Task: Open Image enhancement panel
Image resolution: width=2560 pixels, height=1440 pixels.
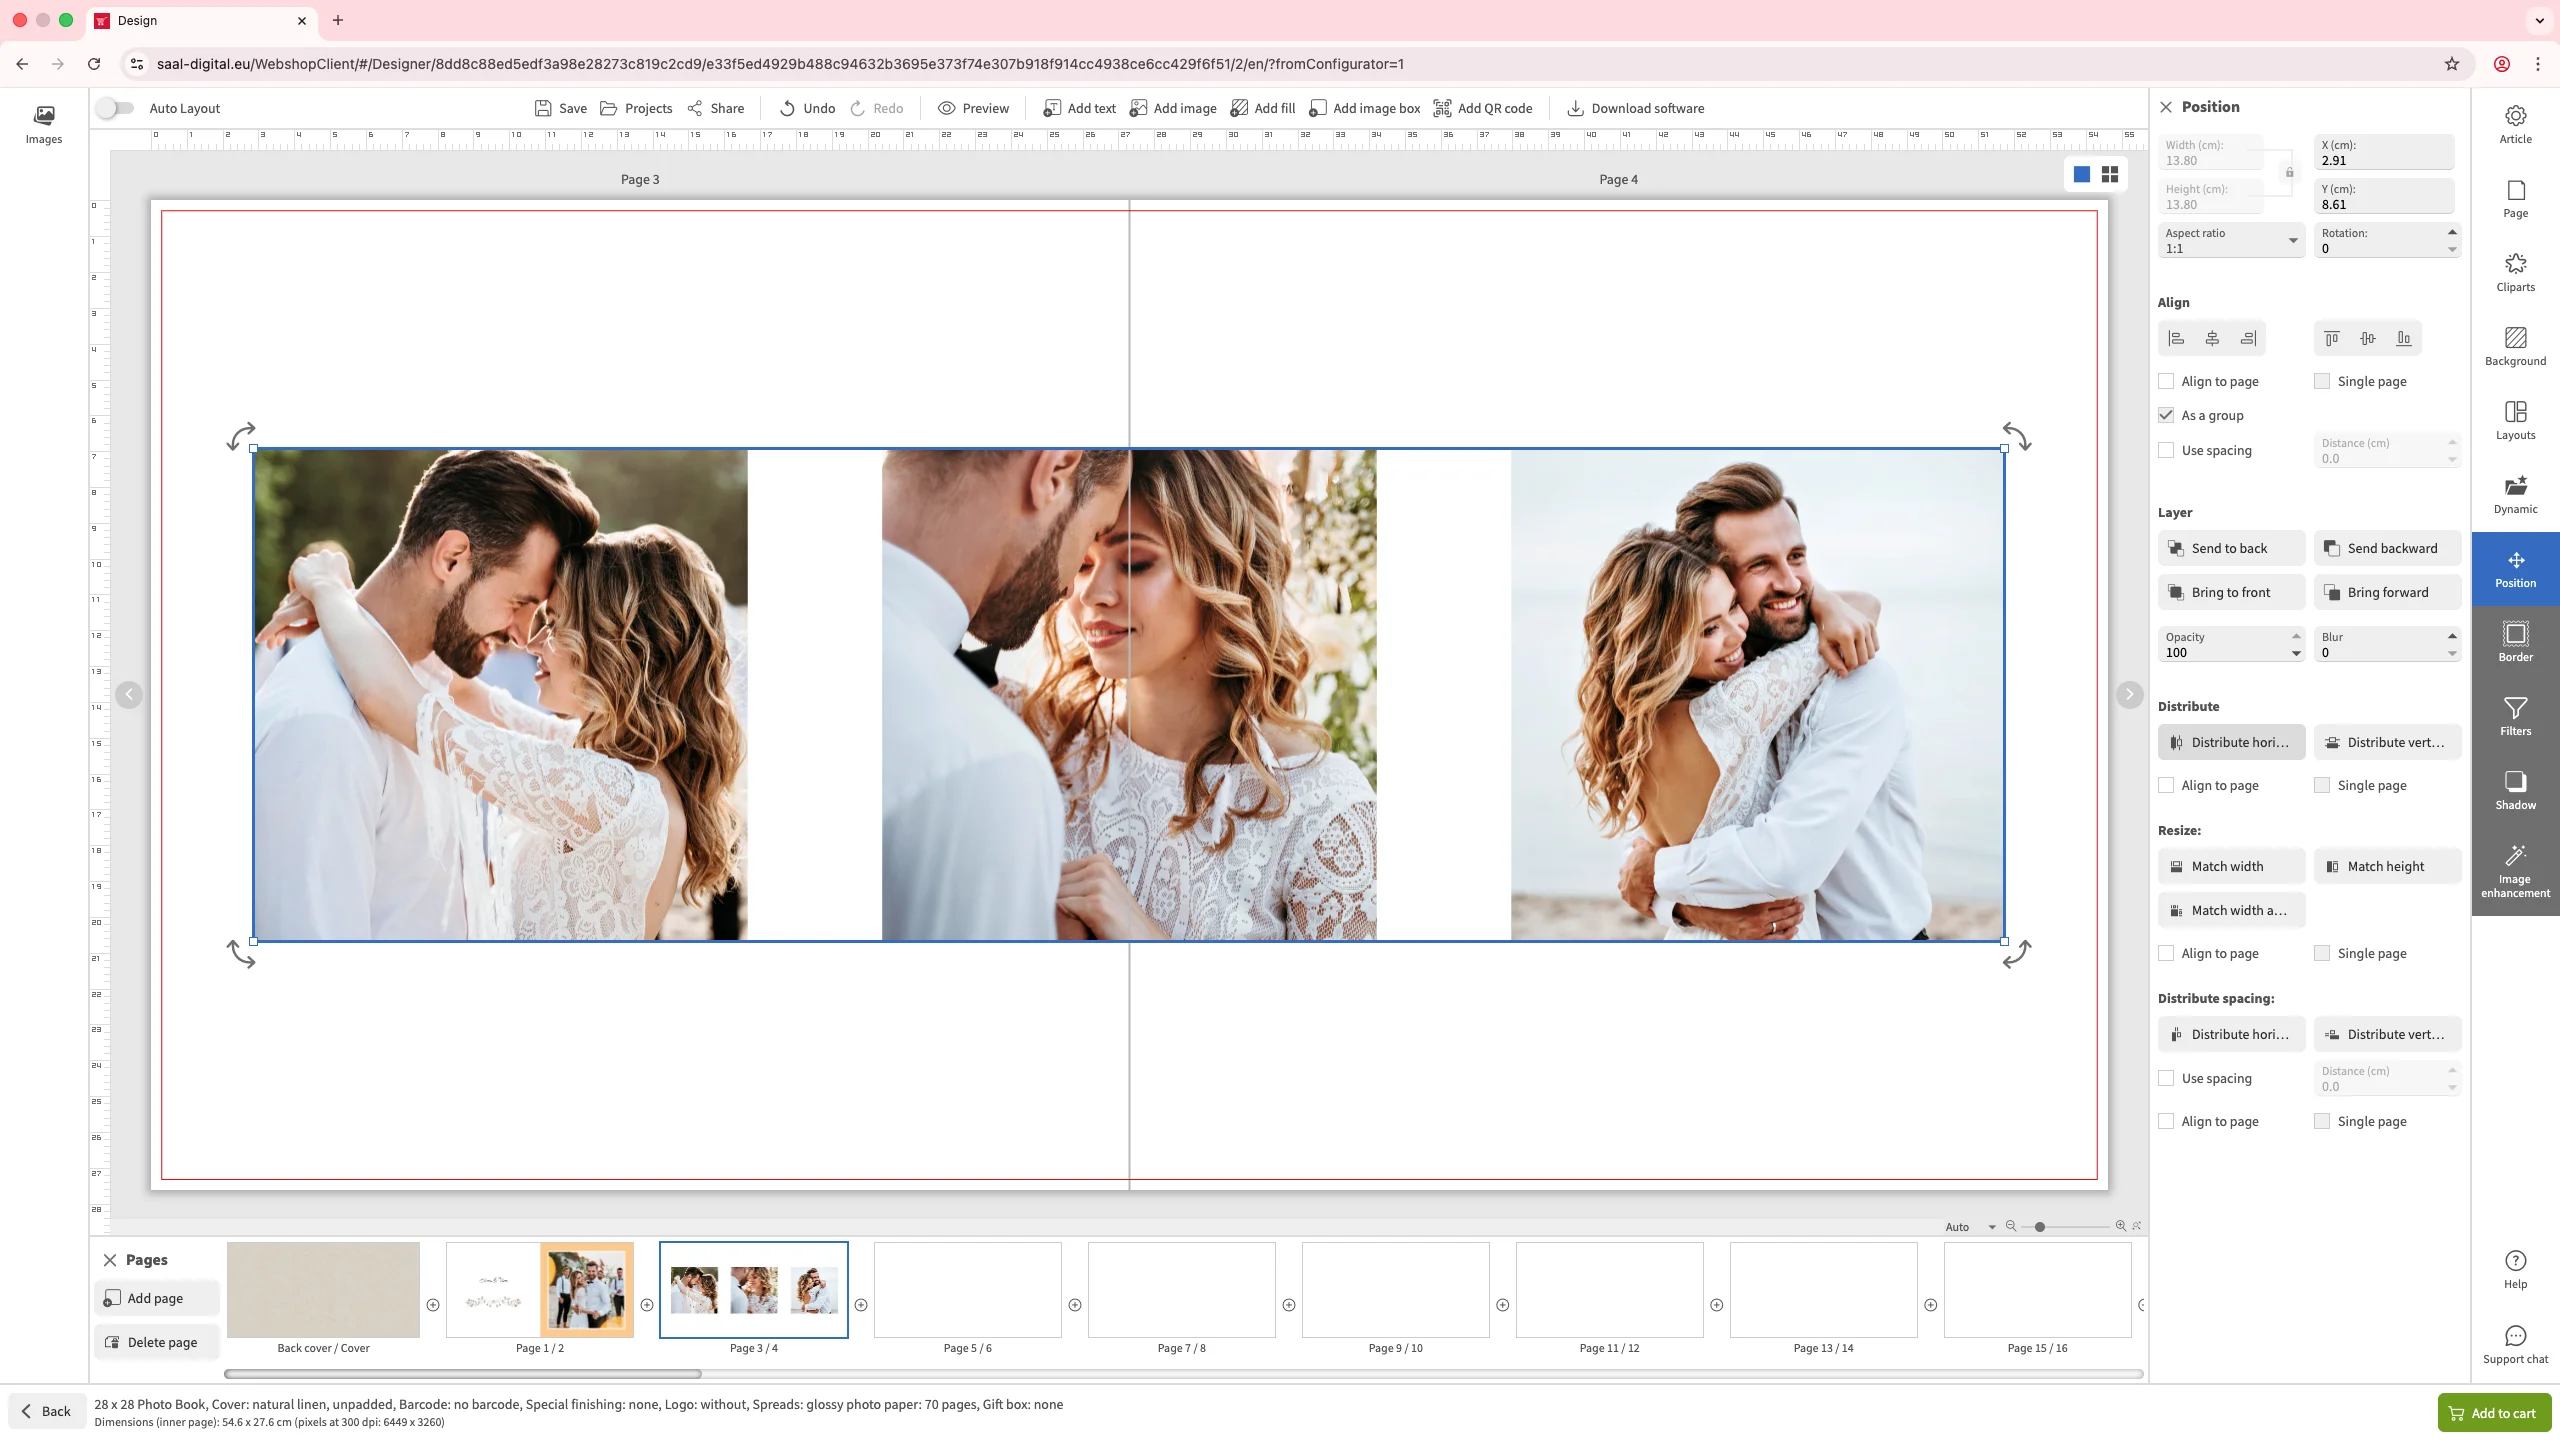Action: click(2515, 870)
